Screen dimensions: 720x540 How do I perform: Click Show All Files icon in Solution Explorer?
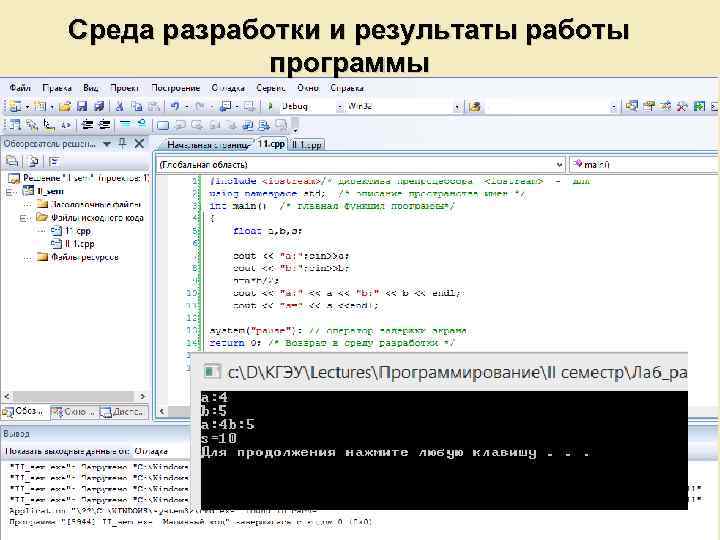click(x=34, y=161)
